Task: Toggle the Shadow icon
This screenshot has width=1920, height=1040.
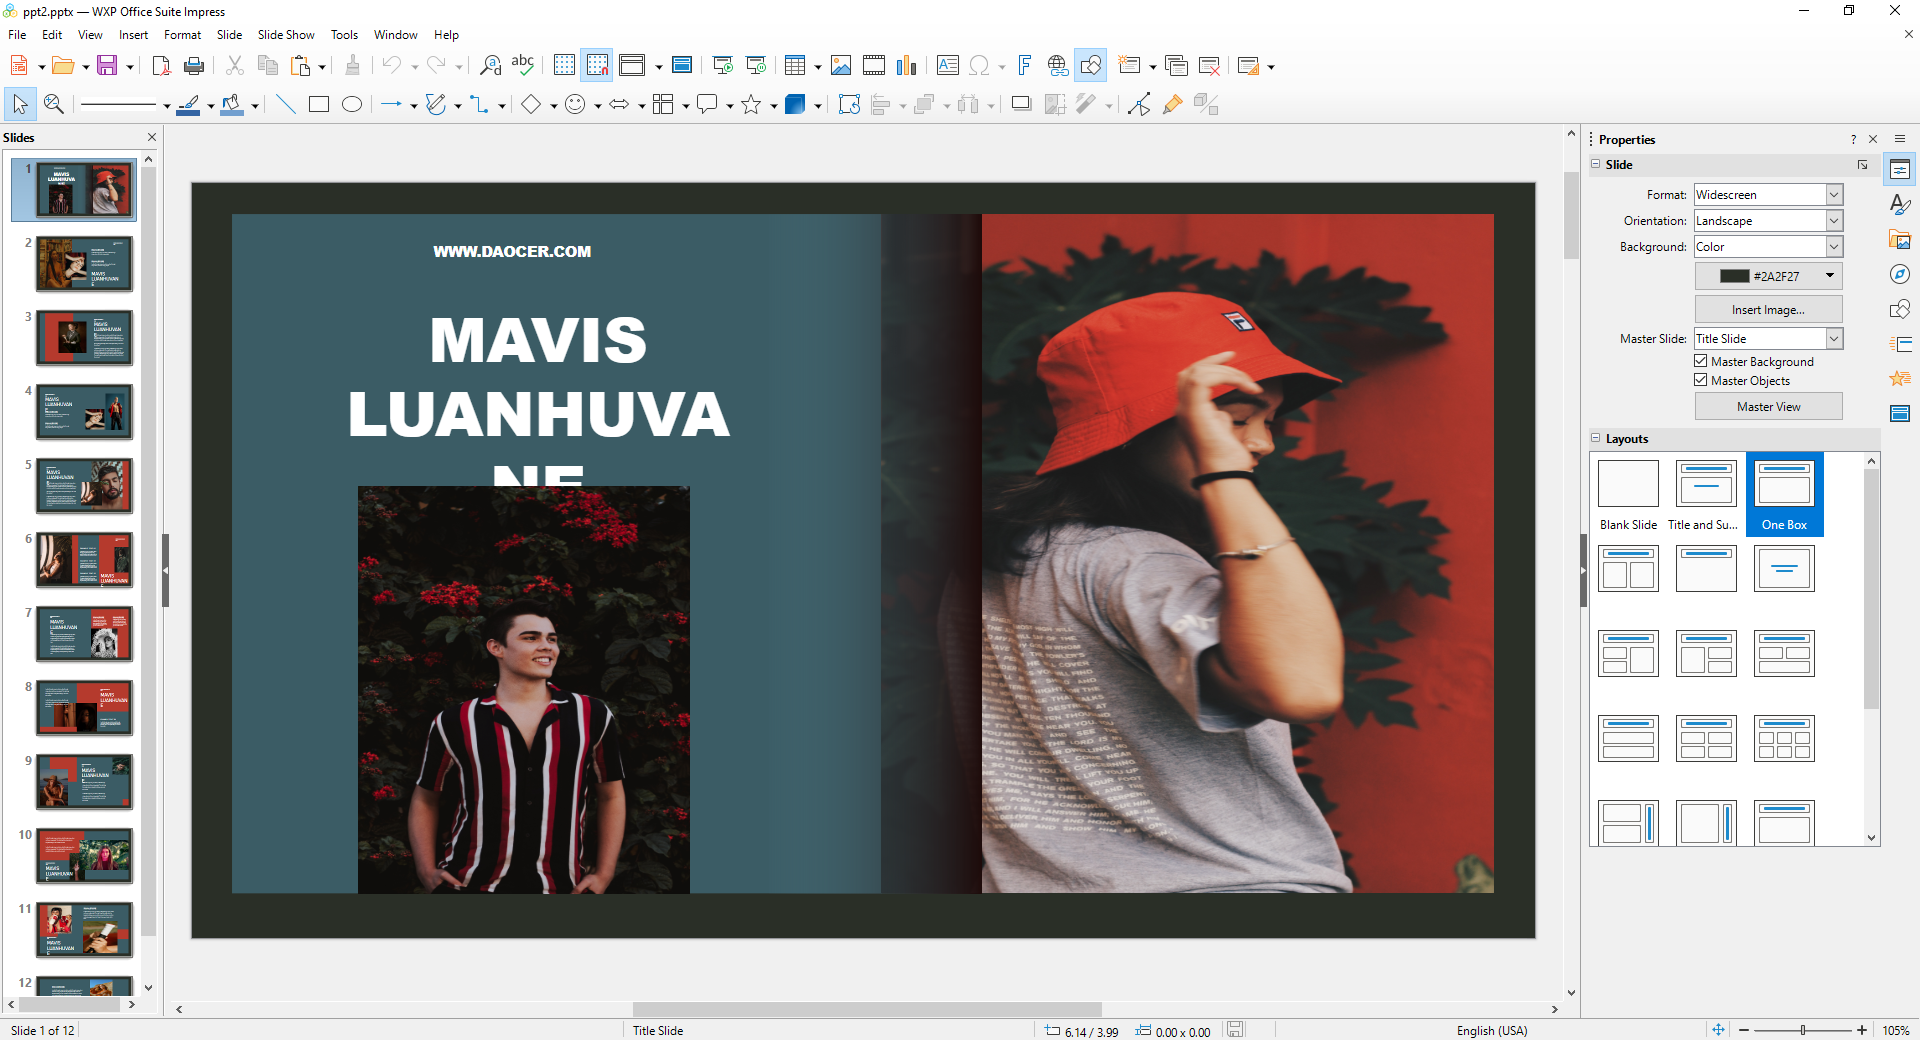Action: 1021,104
